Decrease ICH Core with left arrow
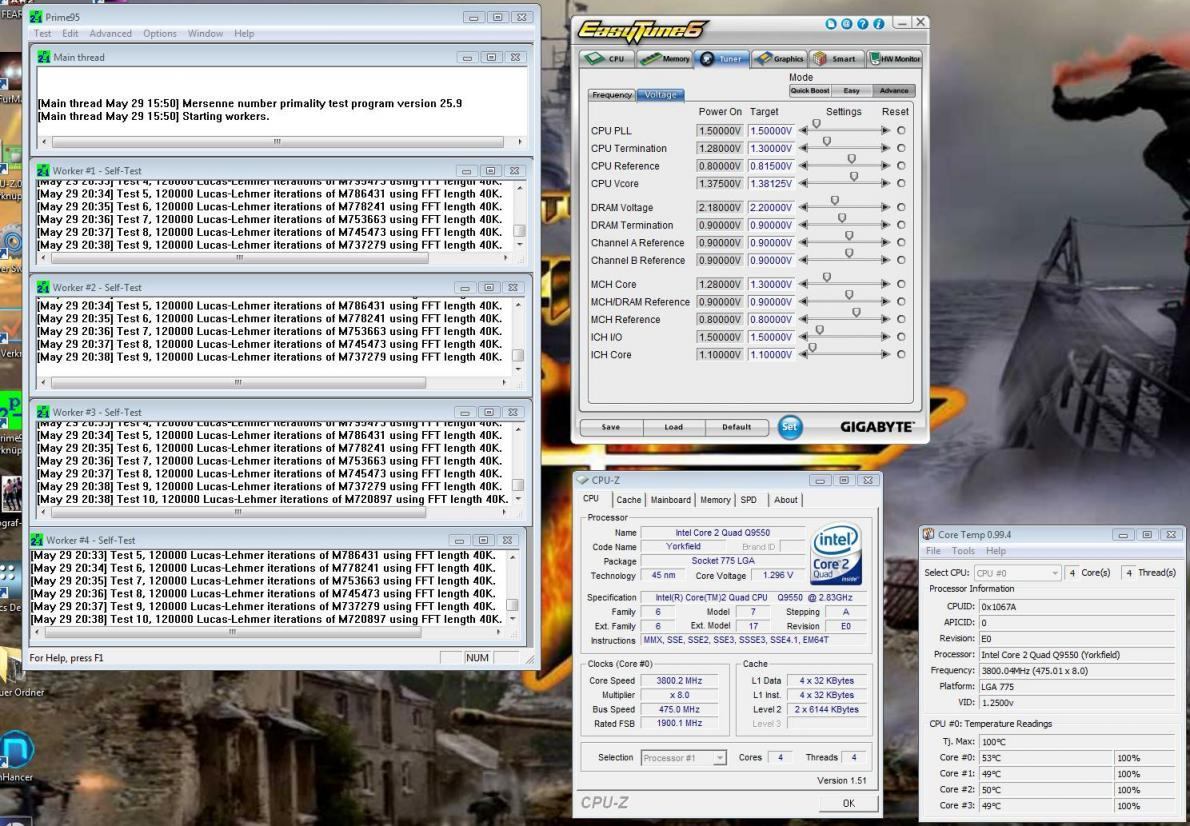 (804, 355)
